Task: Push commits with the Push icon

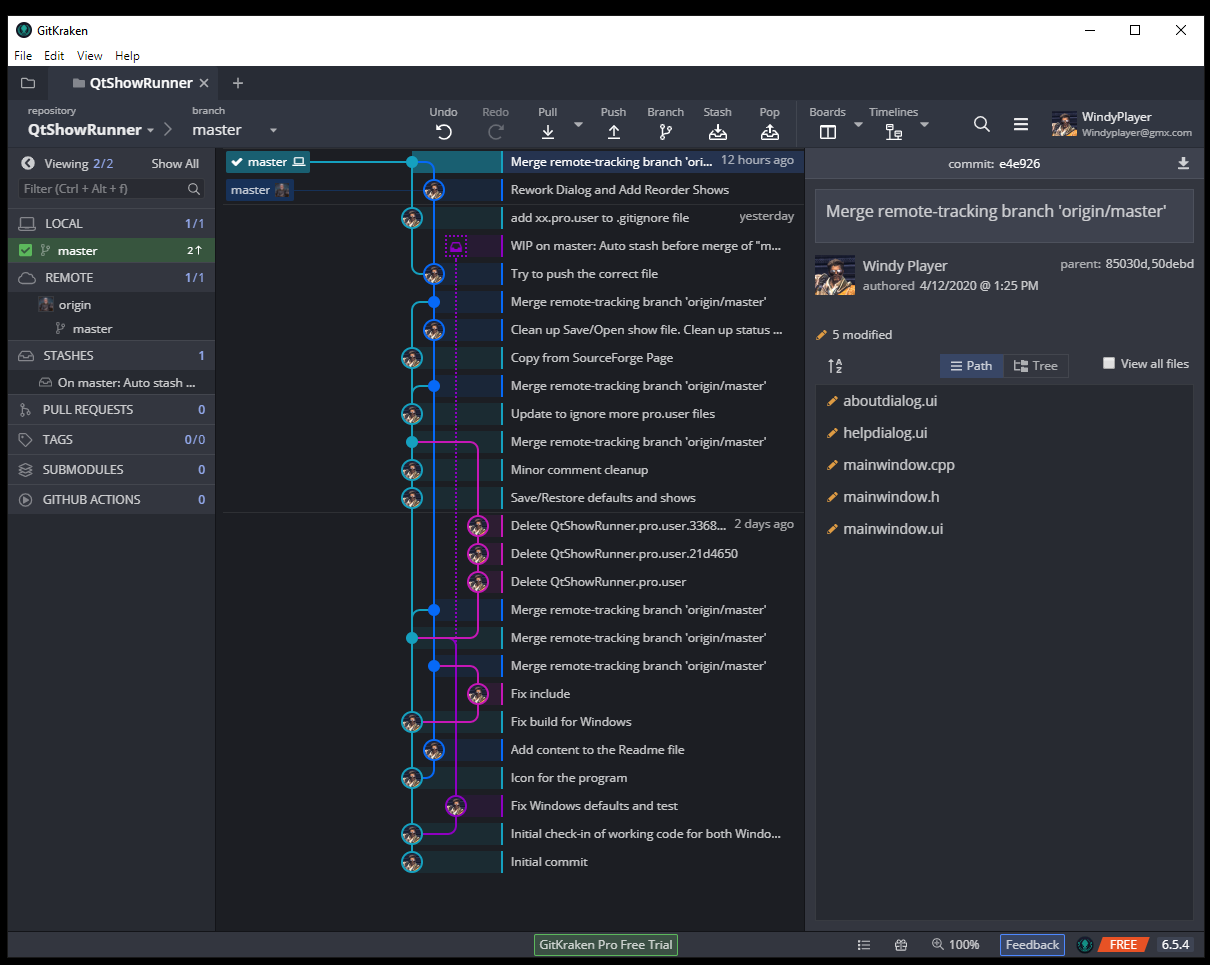Action: click(x=613, y=131)
